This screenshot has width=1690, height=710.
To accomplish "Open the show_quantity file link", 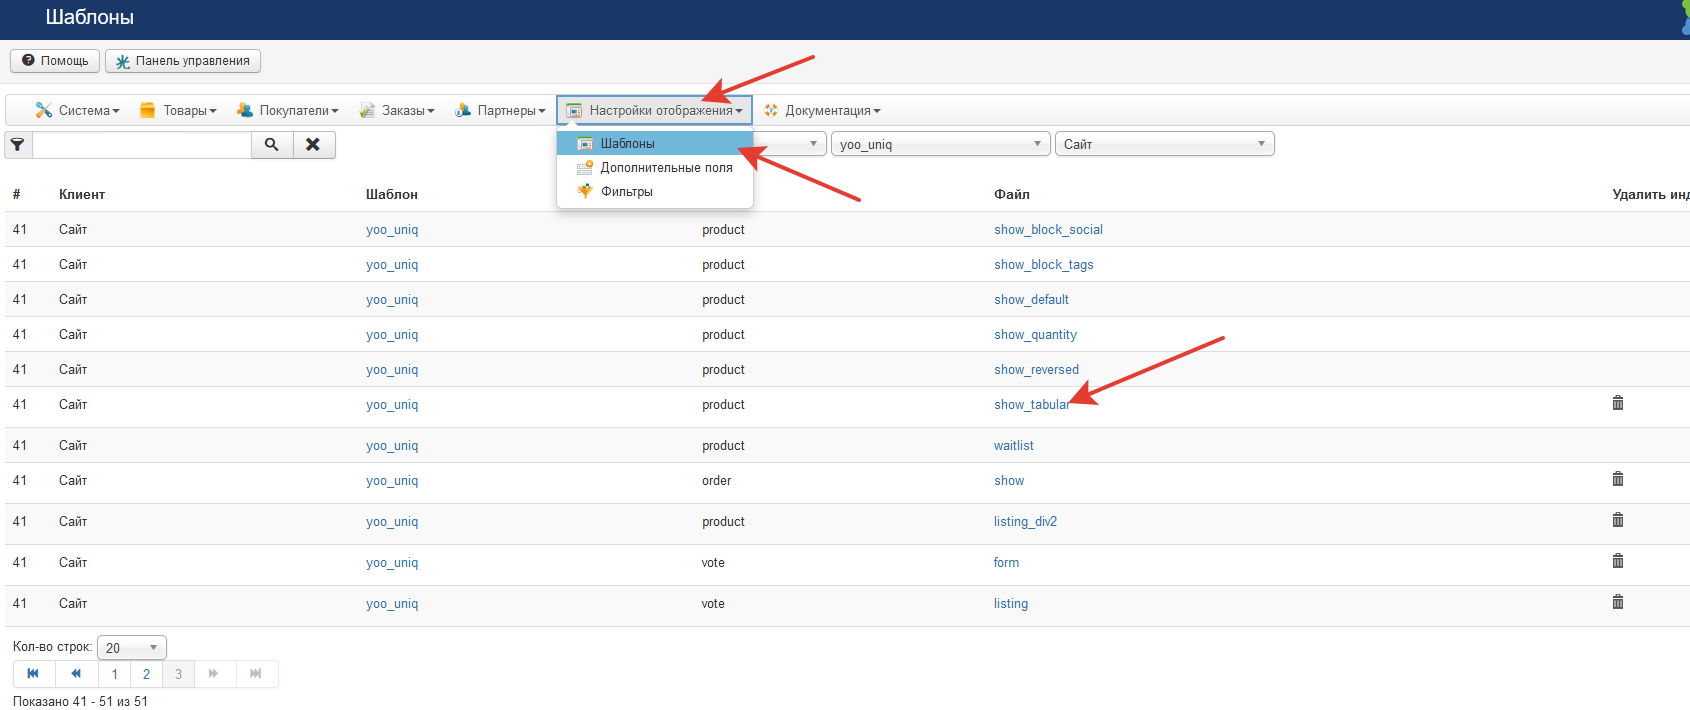I will (x=1035, y=335).
